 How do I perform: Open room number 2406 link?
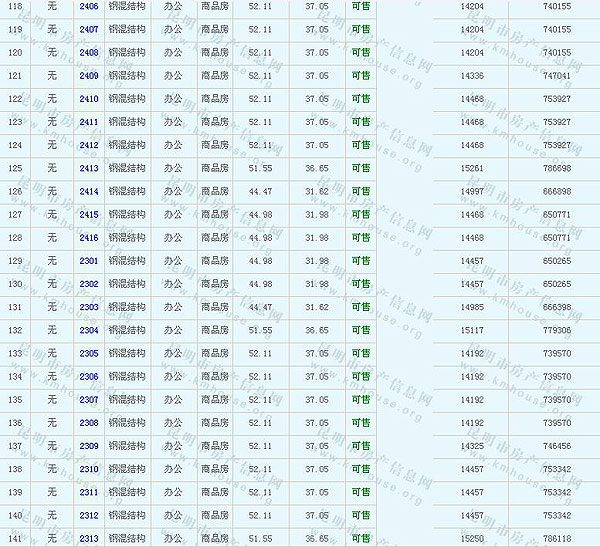(x=89, y=6)
